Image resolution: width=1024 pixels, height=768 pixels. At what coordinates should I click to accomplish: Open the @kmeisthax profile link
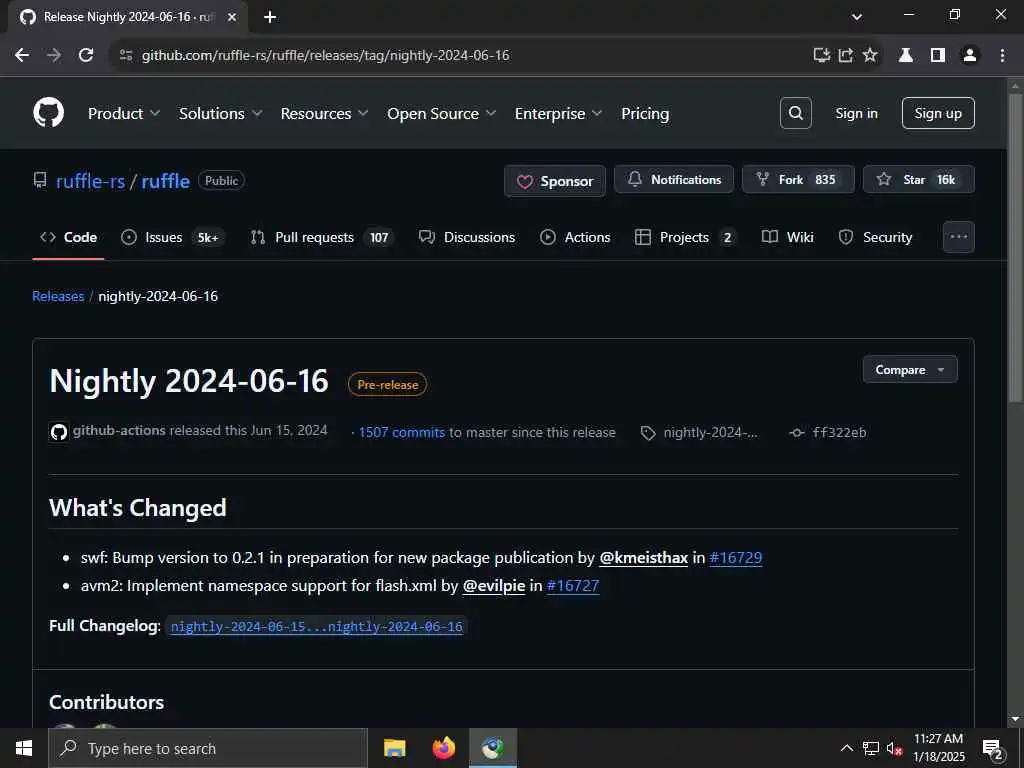[643, 558]
